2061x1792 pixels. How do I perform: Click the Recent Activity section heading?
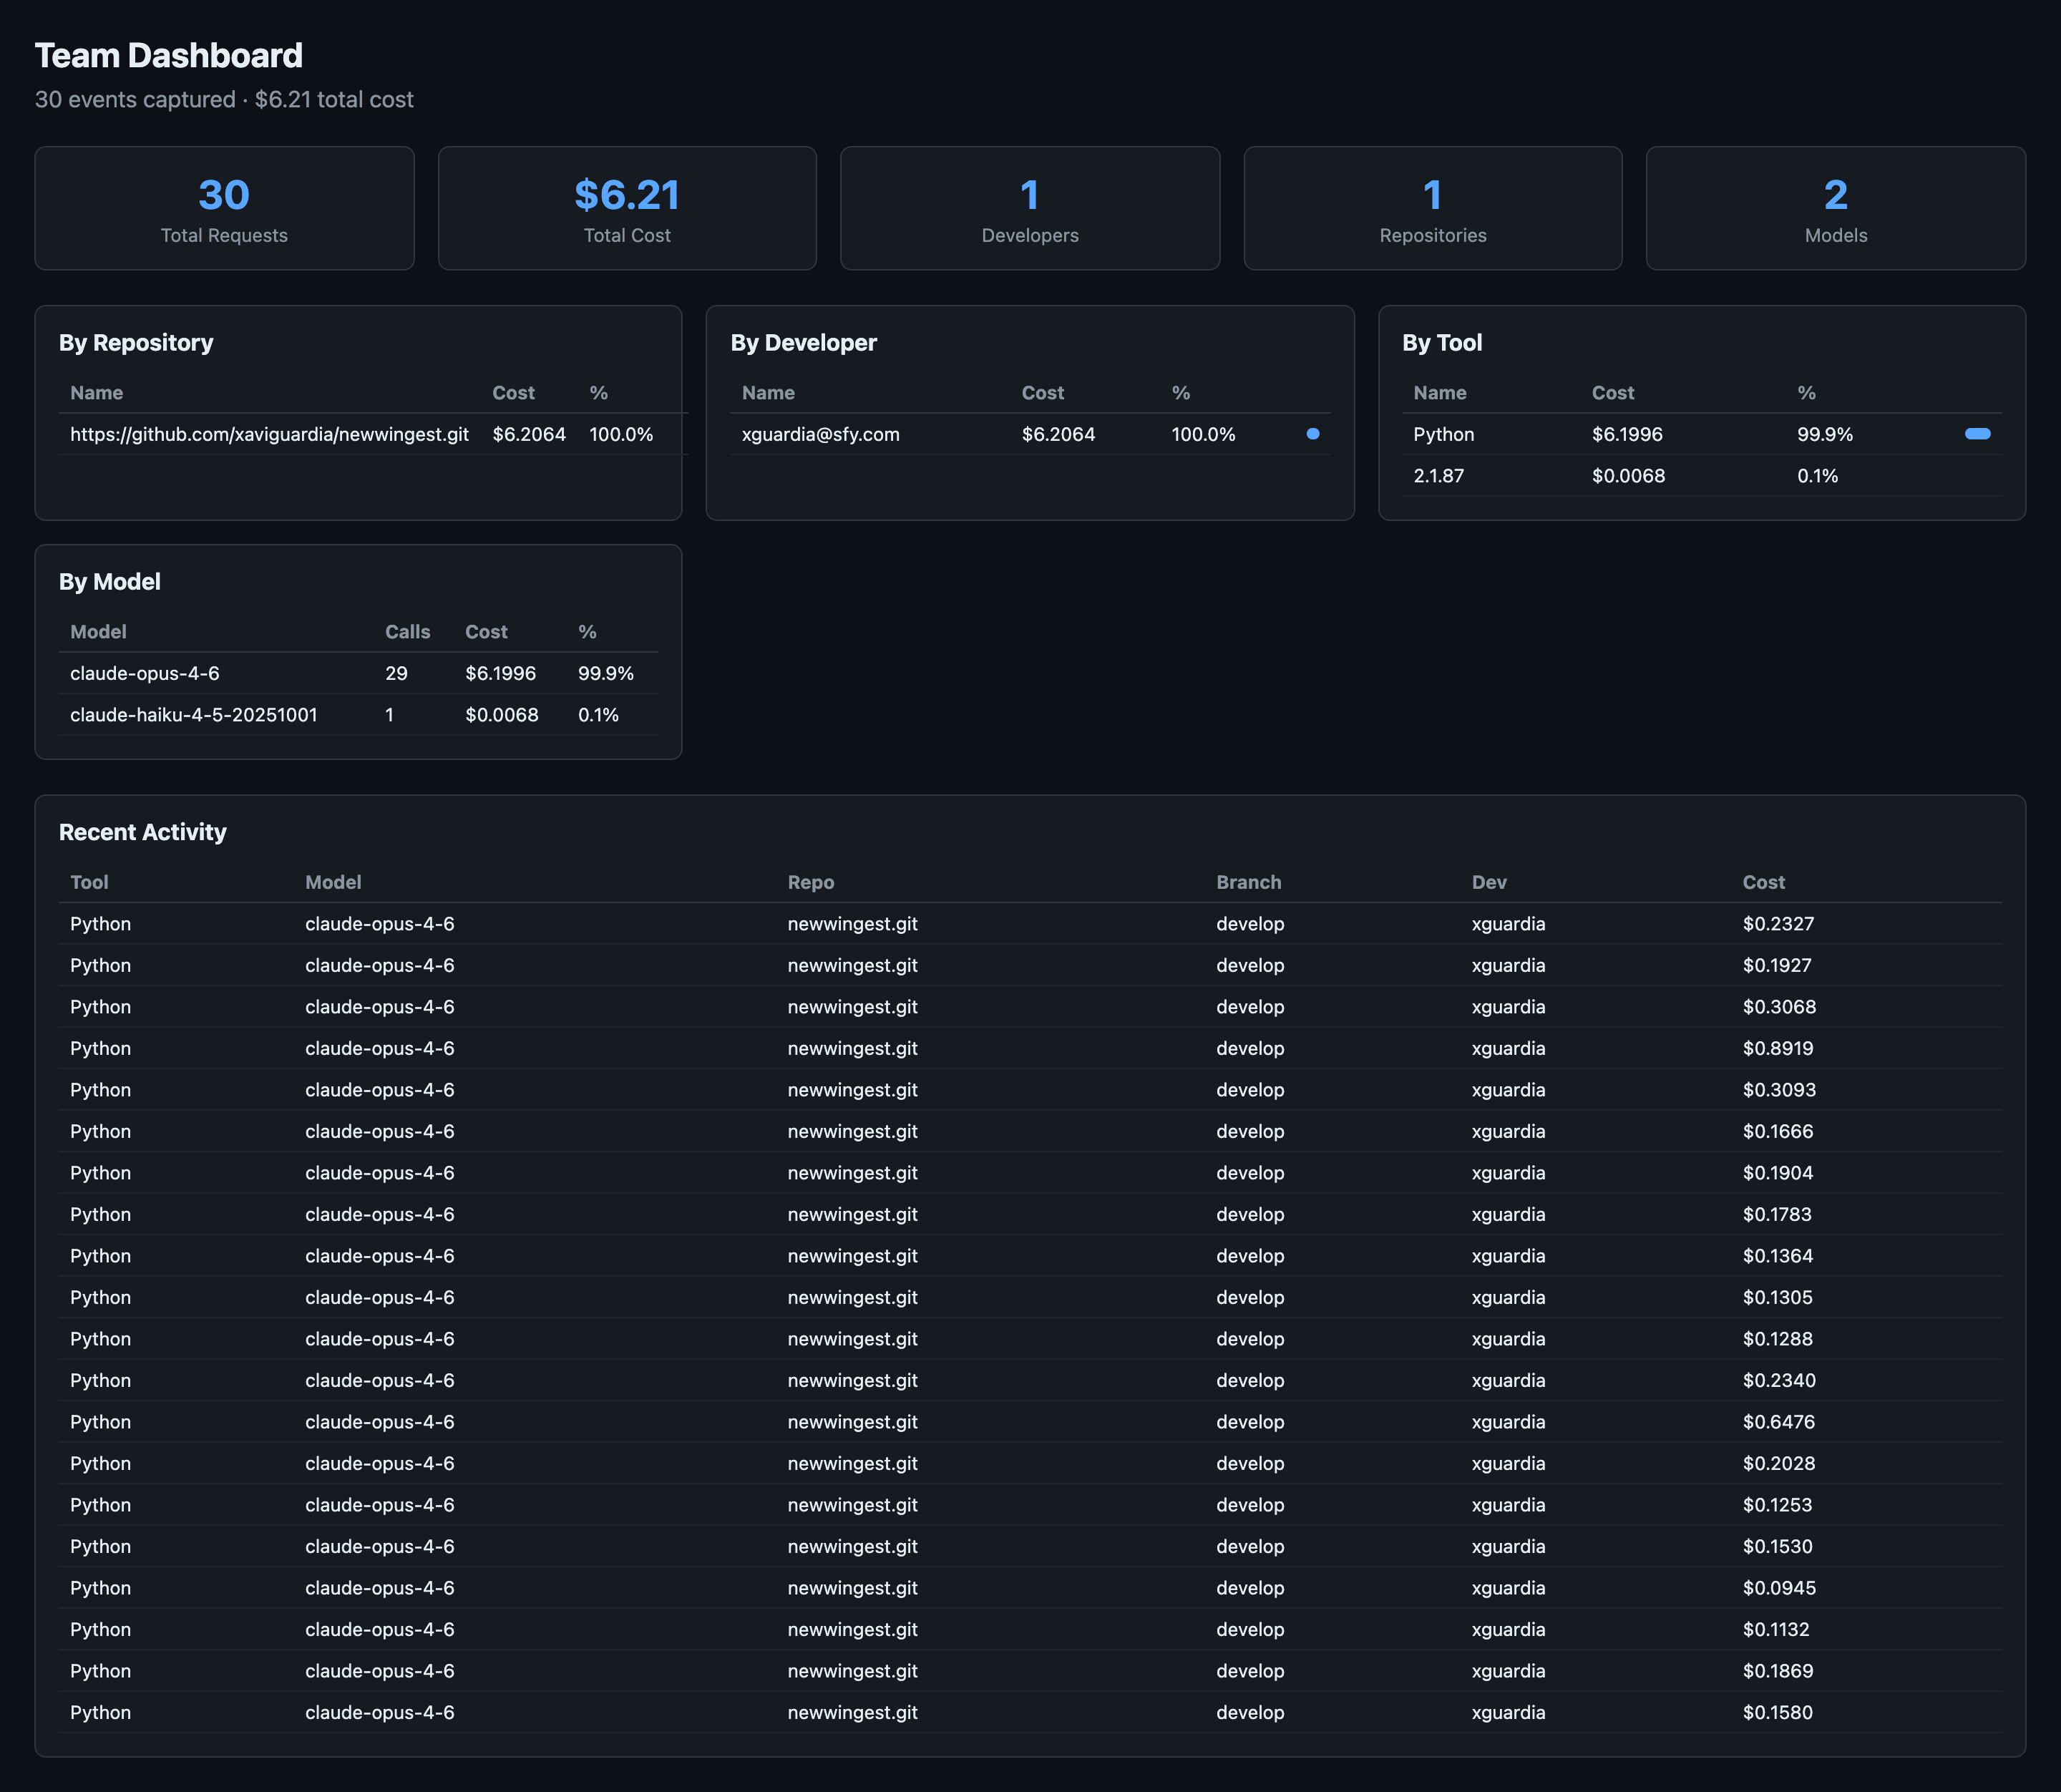click(x=142, y=831)
